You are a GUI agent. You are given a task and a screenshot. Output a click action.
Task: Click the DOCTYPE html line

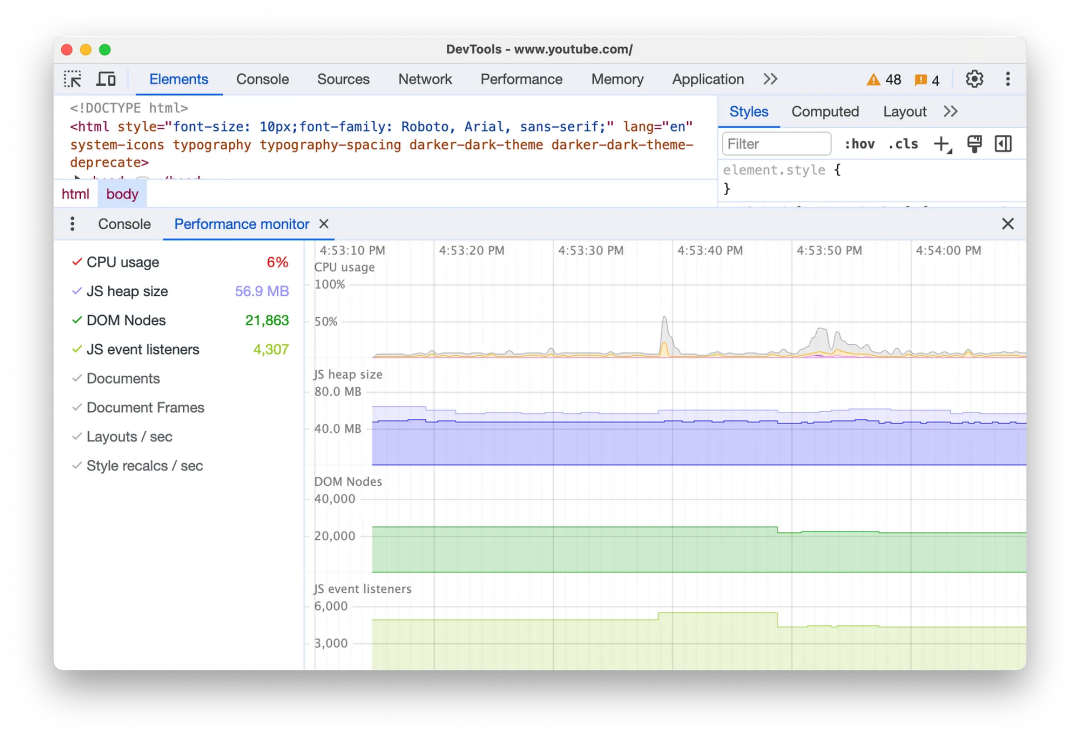(x=129, y=108)
